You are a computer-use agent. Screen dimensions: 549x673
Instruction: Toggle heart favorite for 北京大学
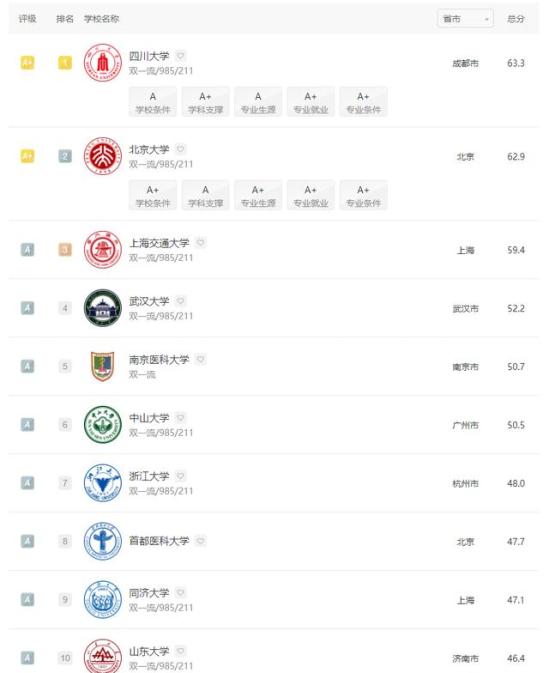pos(180,149)
